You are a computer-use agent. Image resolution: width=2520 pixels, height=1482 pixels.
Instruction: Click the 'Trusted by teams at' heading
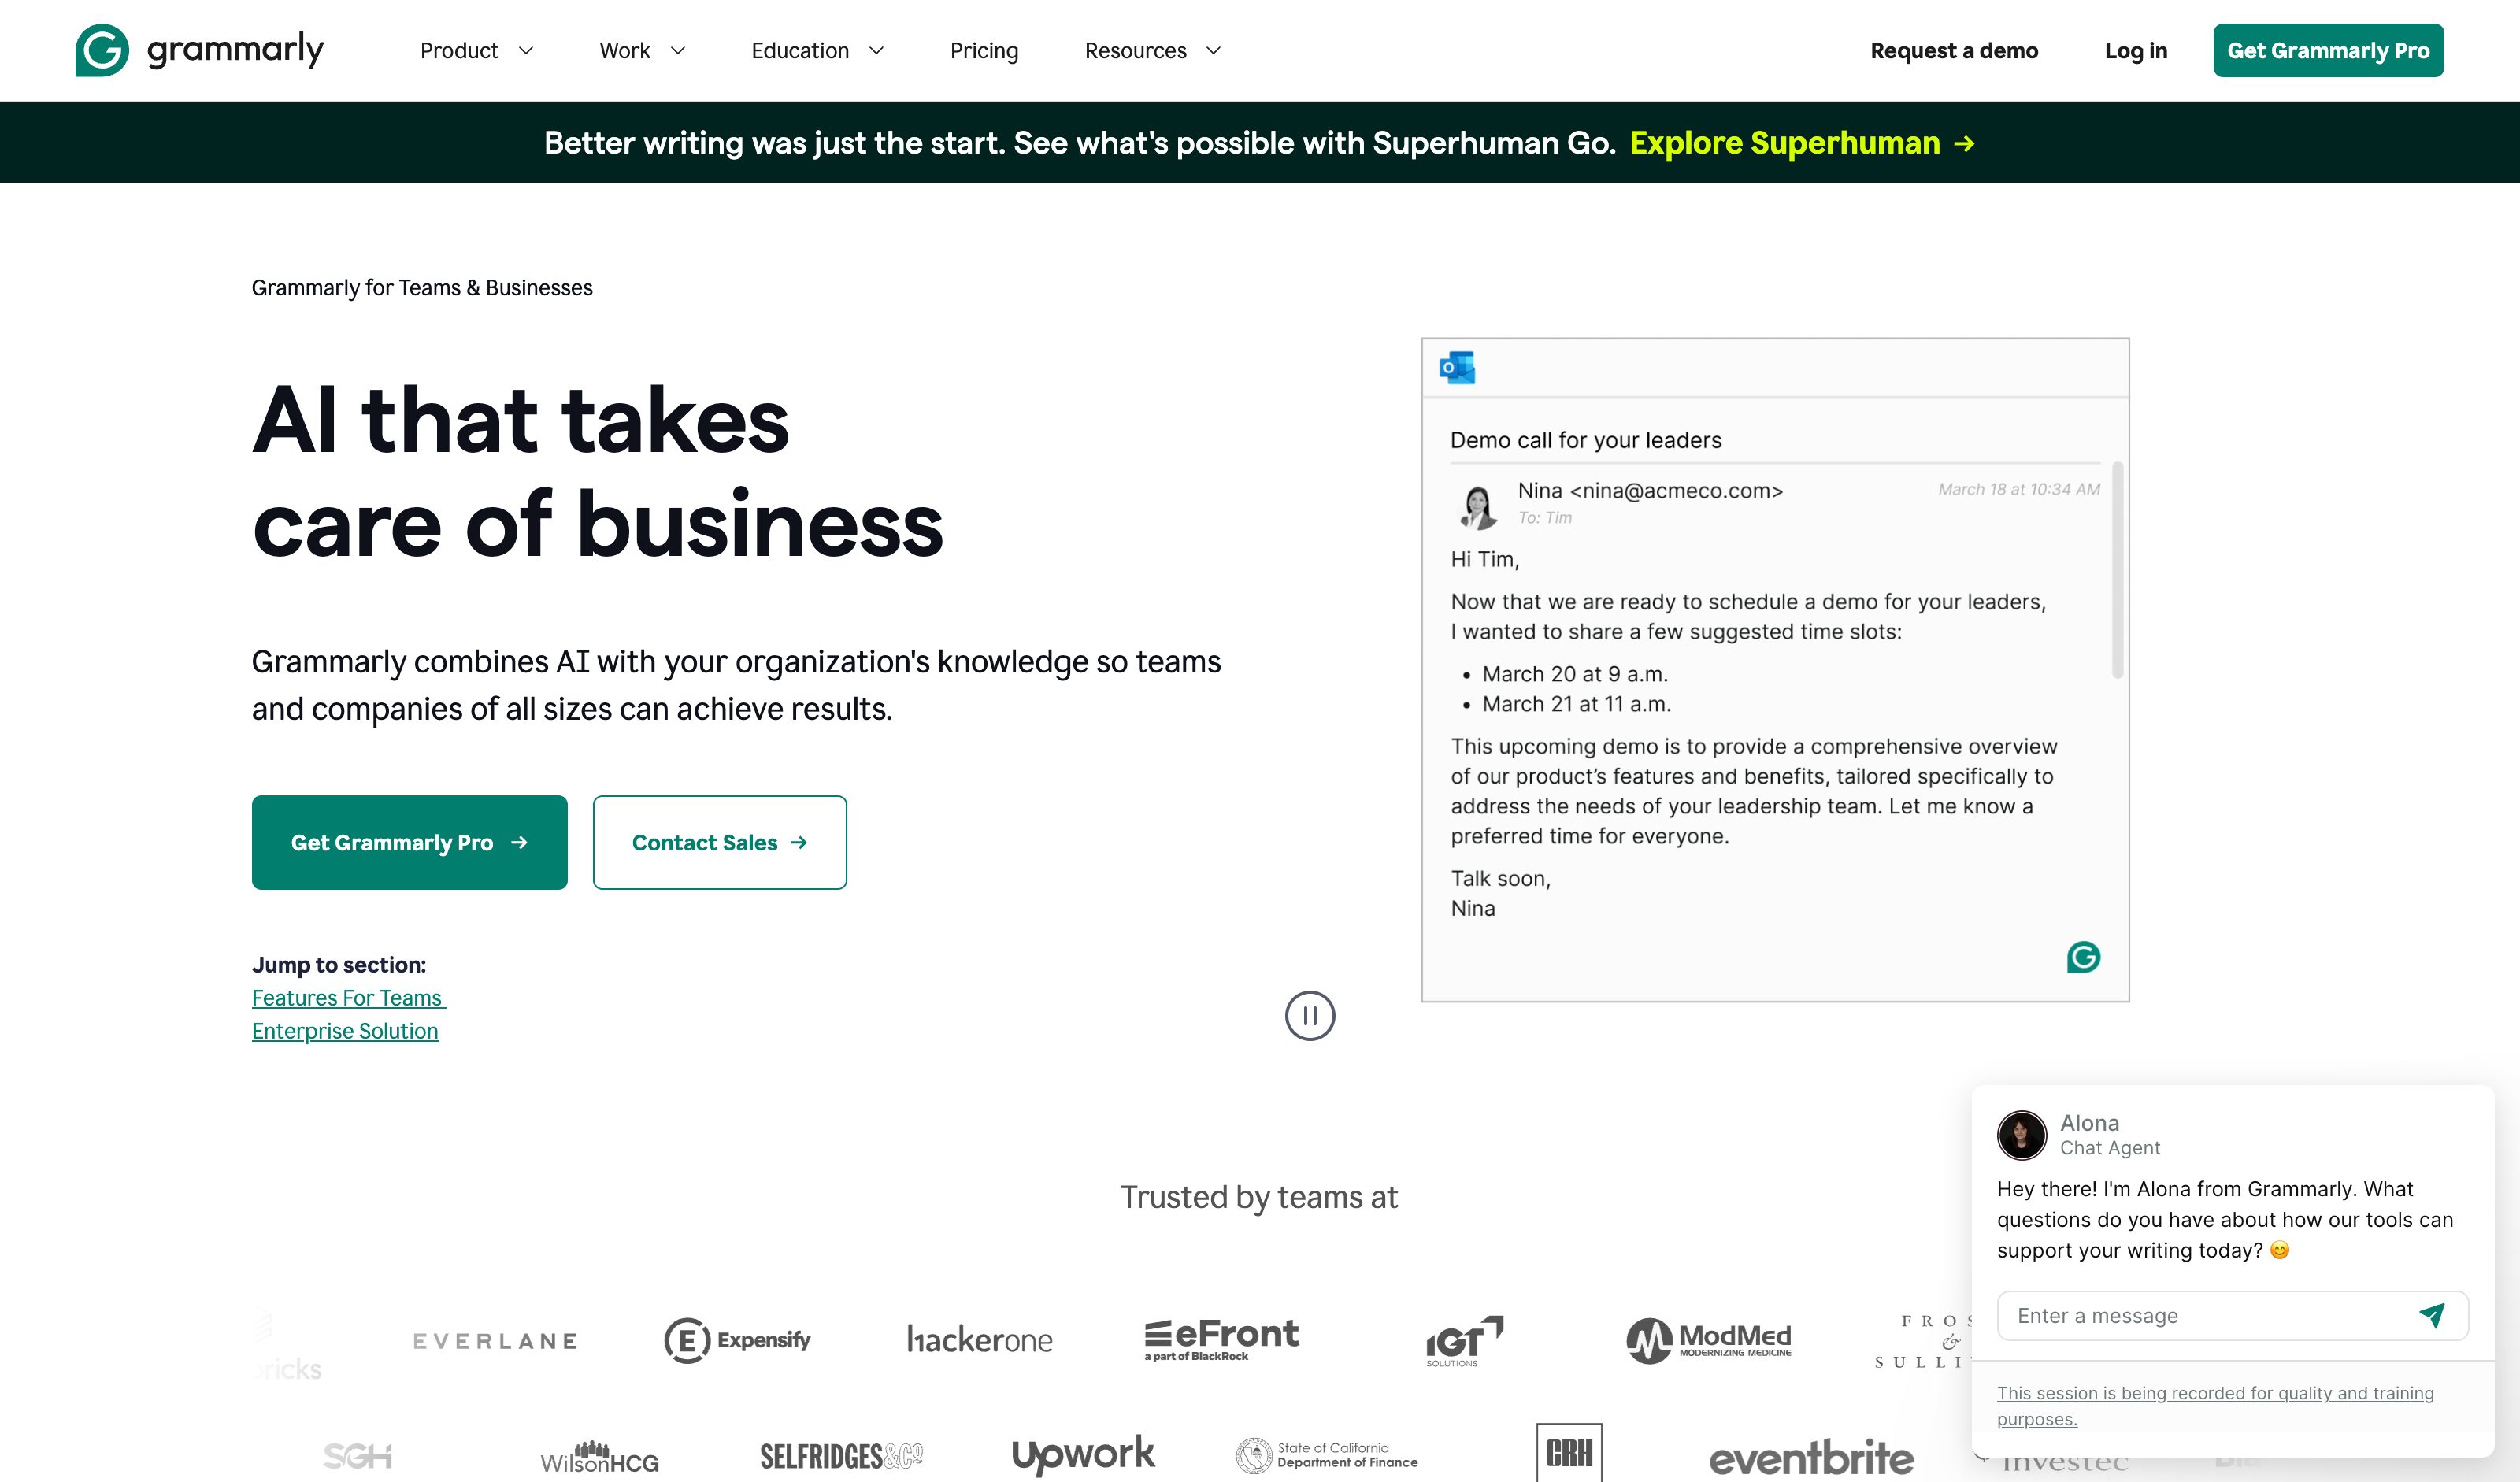[1259, 1197]
